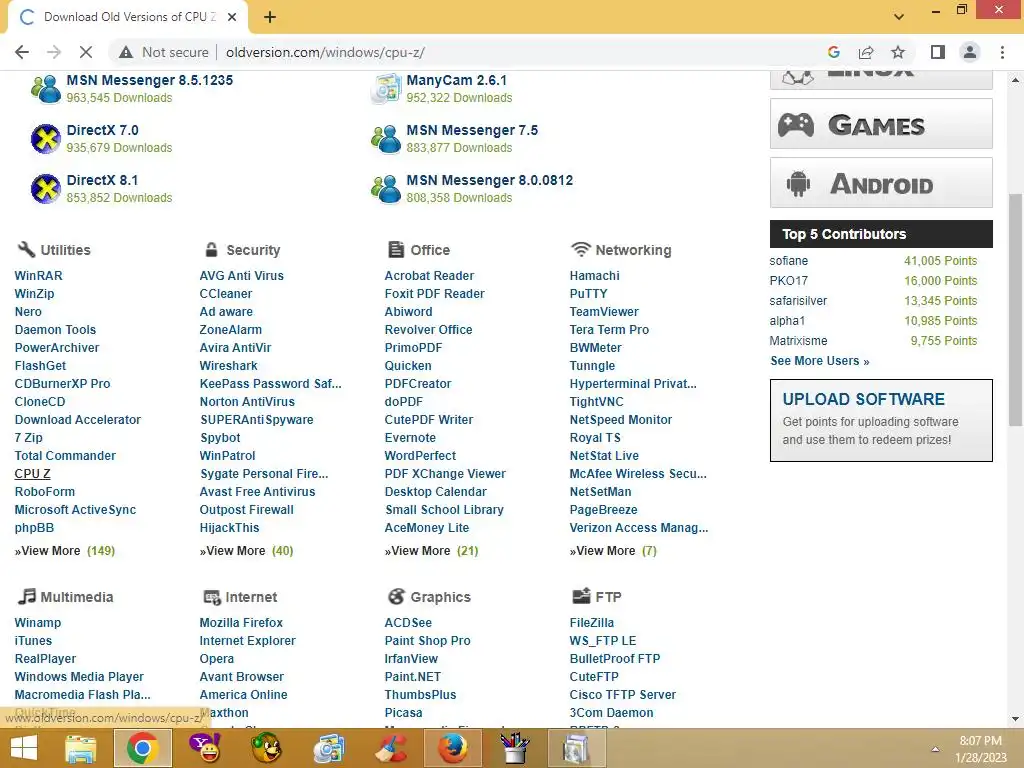Click the Multimedia music note icon
Screen dimensions: 1024x768
(26, 596)
